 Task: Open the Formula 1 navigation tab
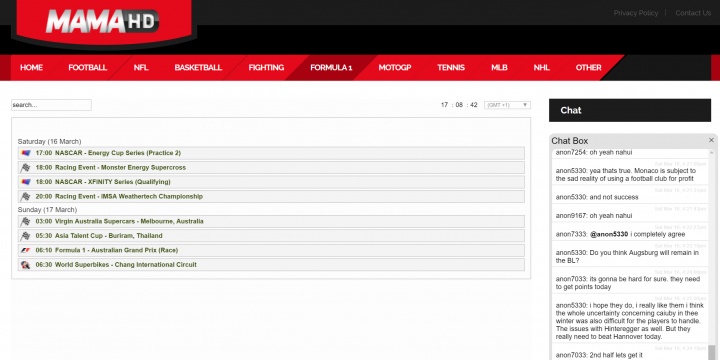click(x=331, y=68)
